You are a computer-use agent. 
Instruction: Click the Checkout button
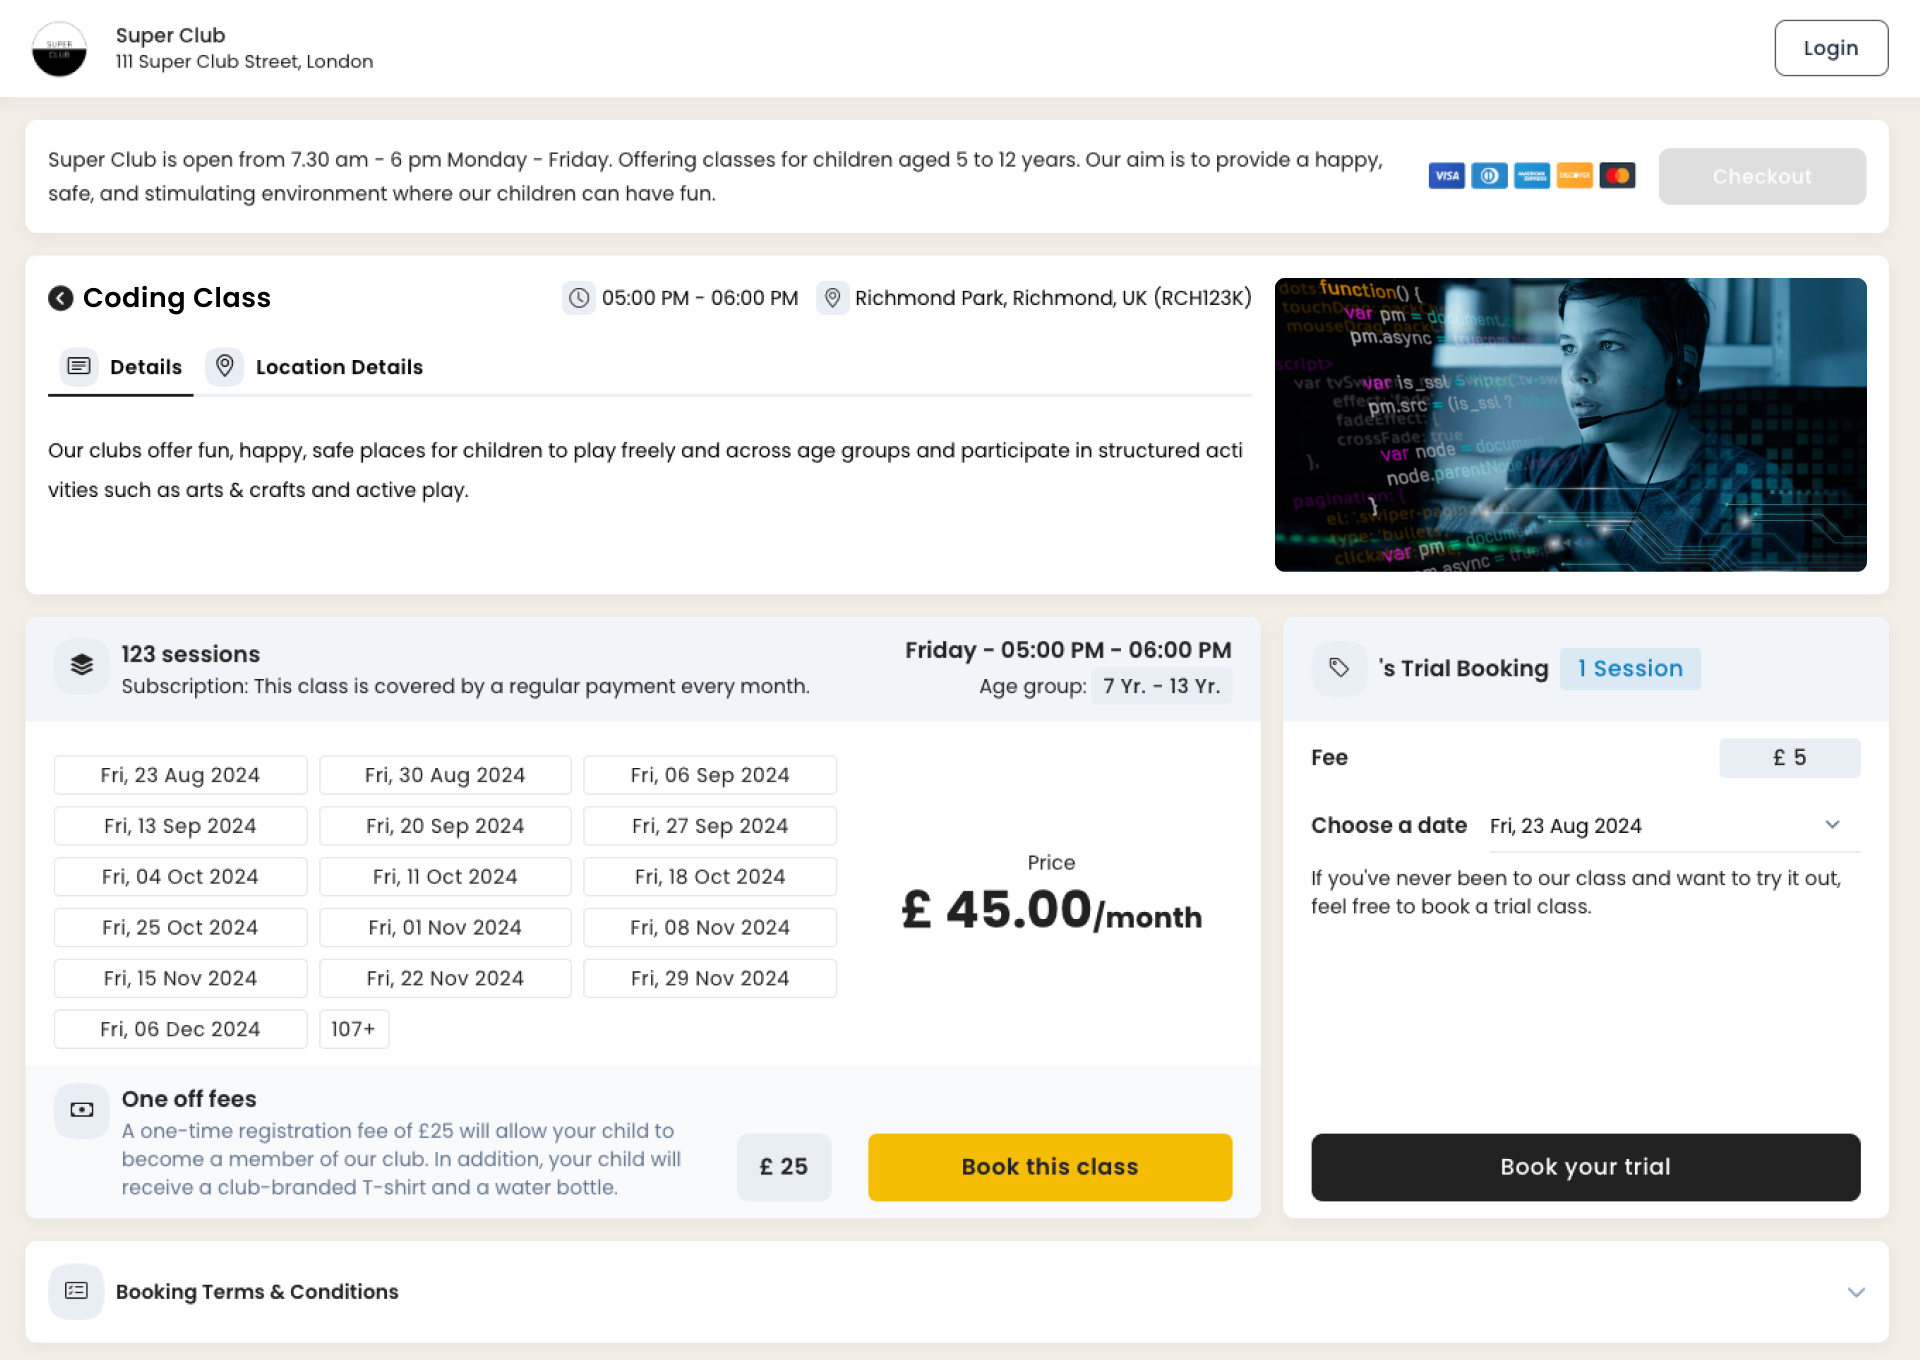click(x=1763, y=175)
